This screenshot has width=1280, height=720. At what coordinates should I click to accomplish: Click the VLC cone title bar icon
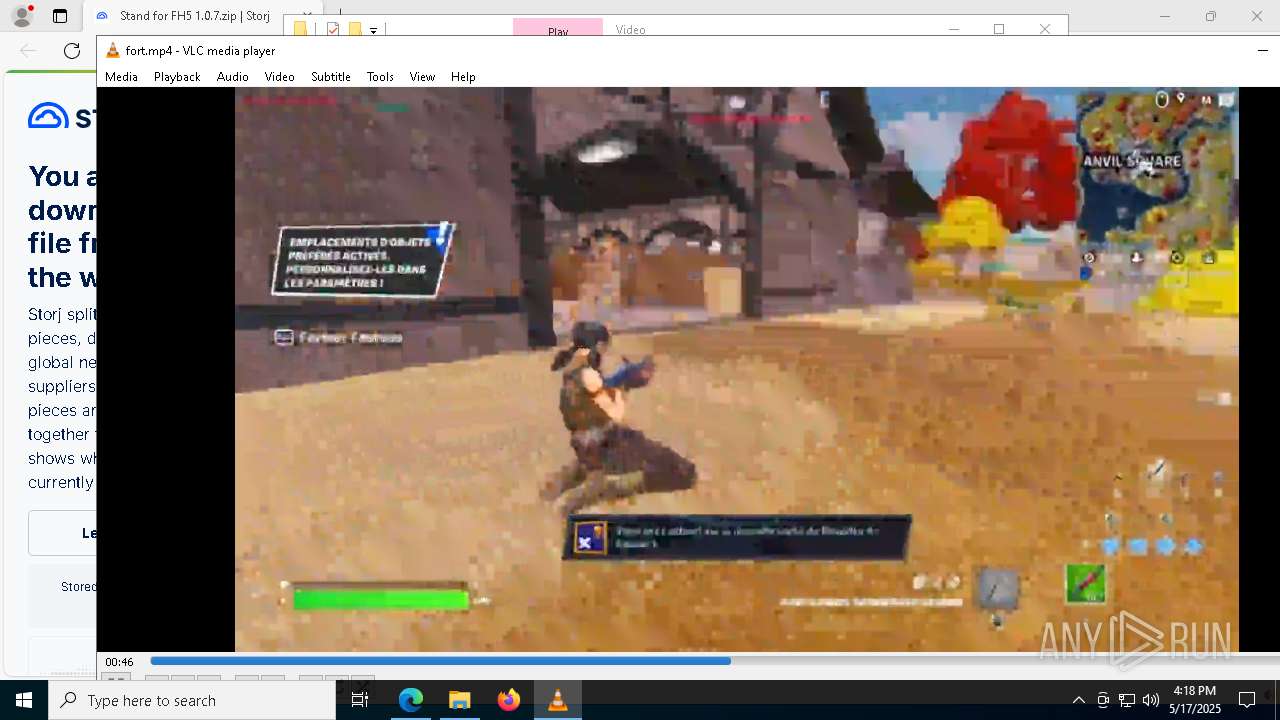113,50
